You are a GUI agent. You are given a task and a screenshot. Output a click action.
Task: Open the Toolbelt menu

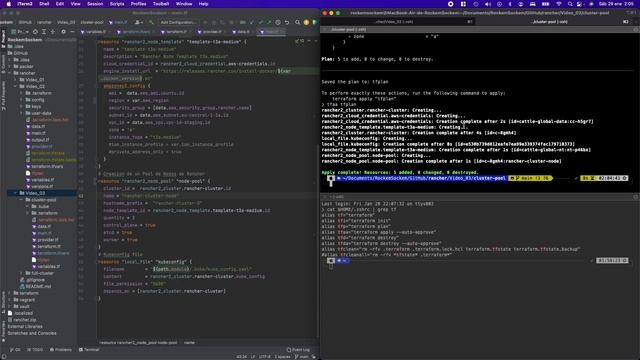[161, 4]
